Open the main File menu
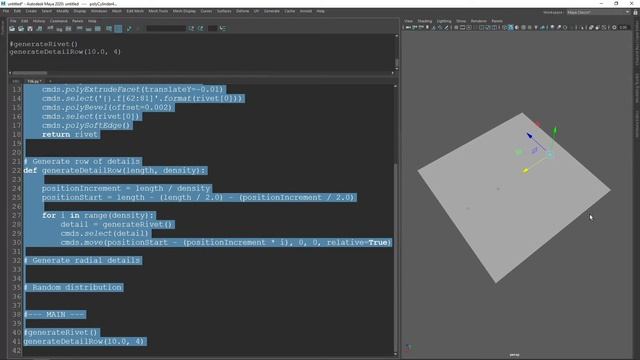The width and height of the screenshot is (640, 360). tap(6, 11)
